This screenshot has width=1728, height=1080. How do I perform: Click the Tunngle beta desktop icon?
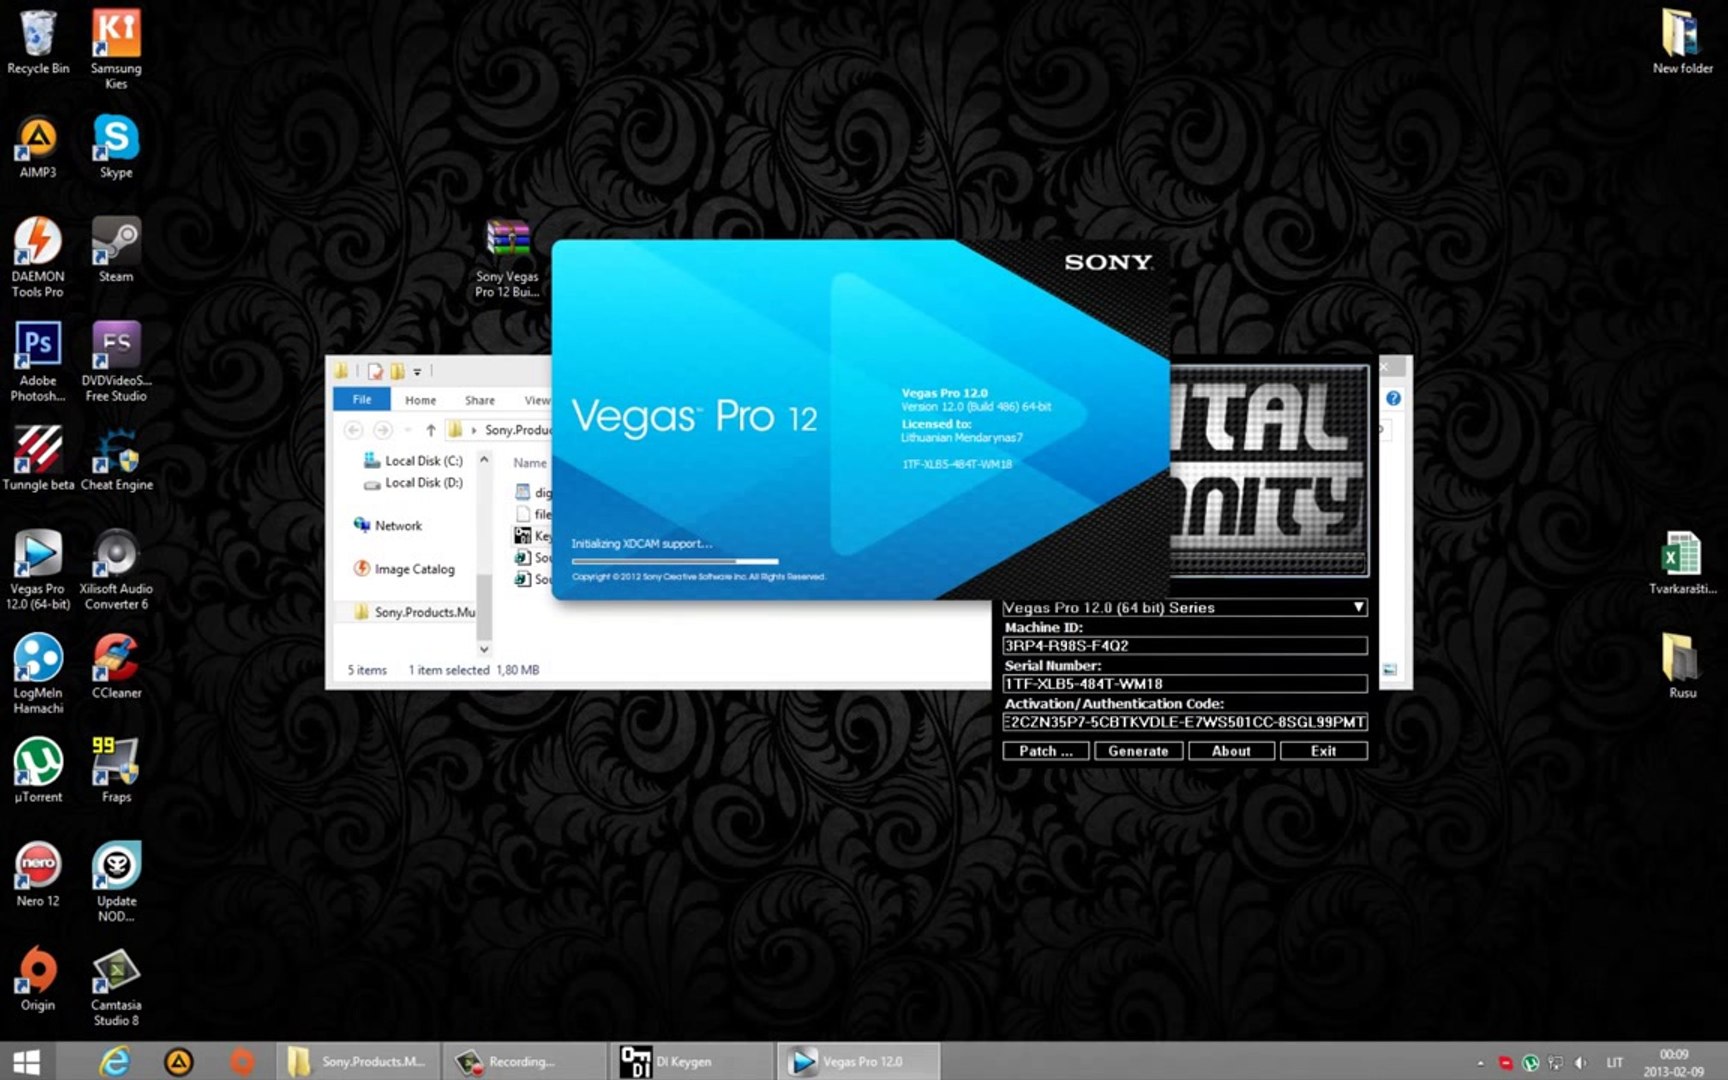coord(38,458)
